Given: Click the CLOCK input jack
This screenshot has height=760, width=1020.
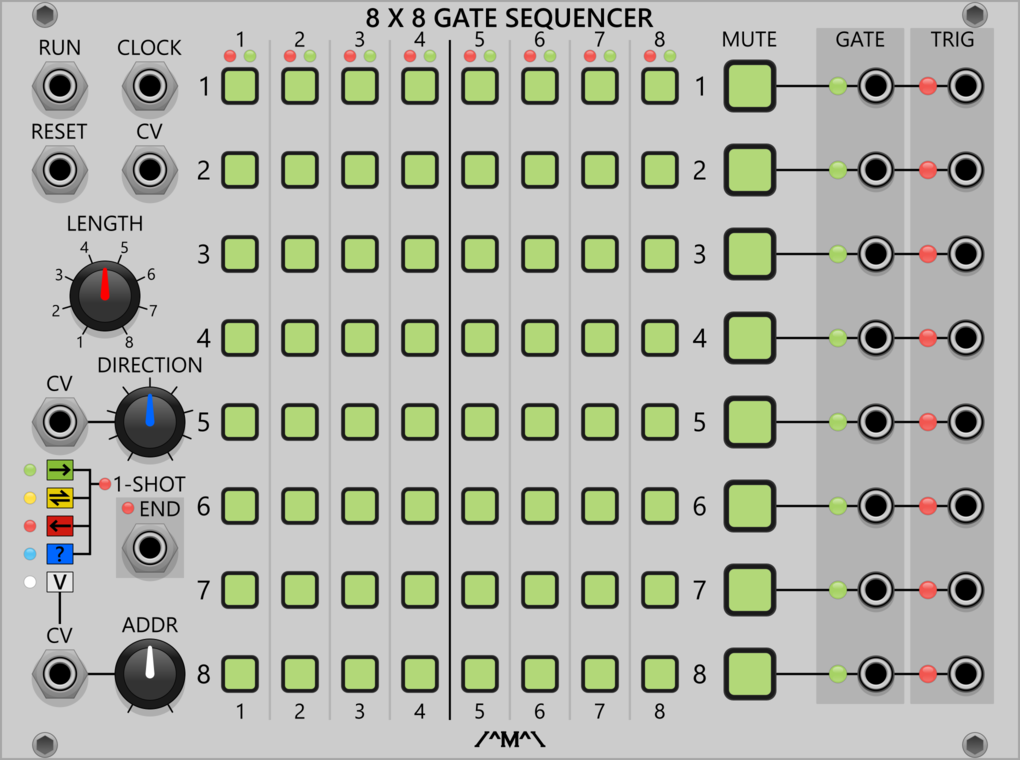Looking at the screenshot, I should coord(149,86).
